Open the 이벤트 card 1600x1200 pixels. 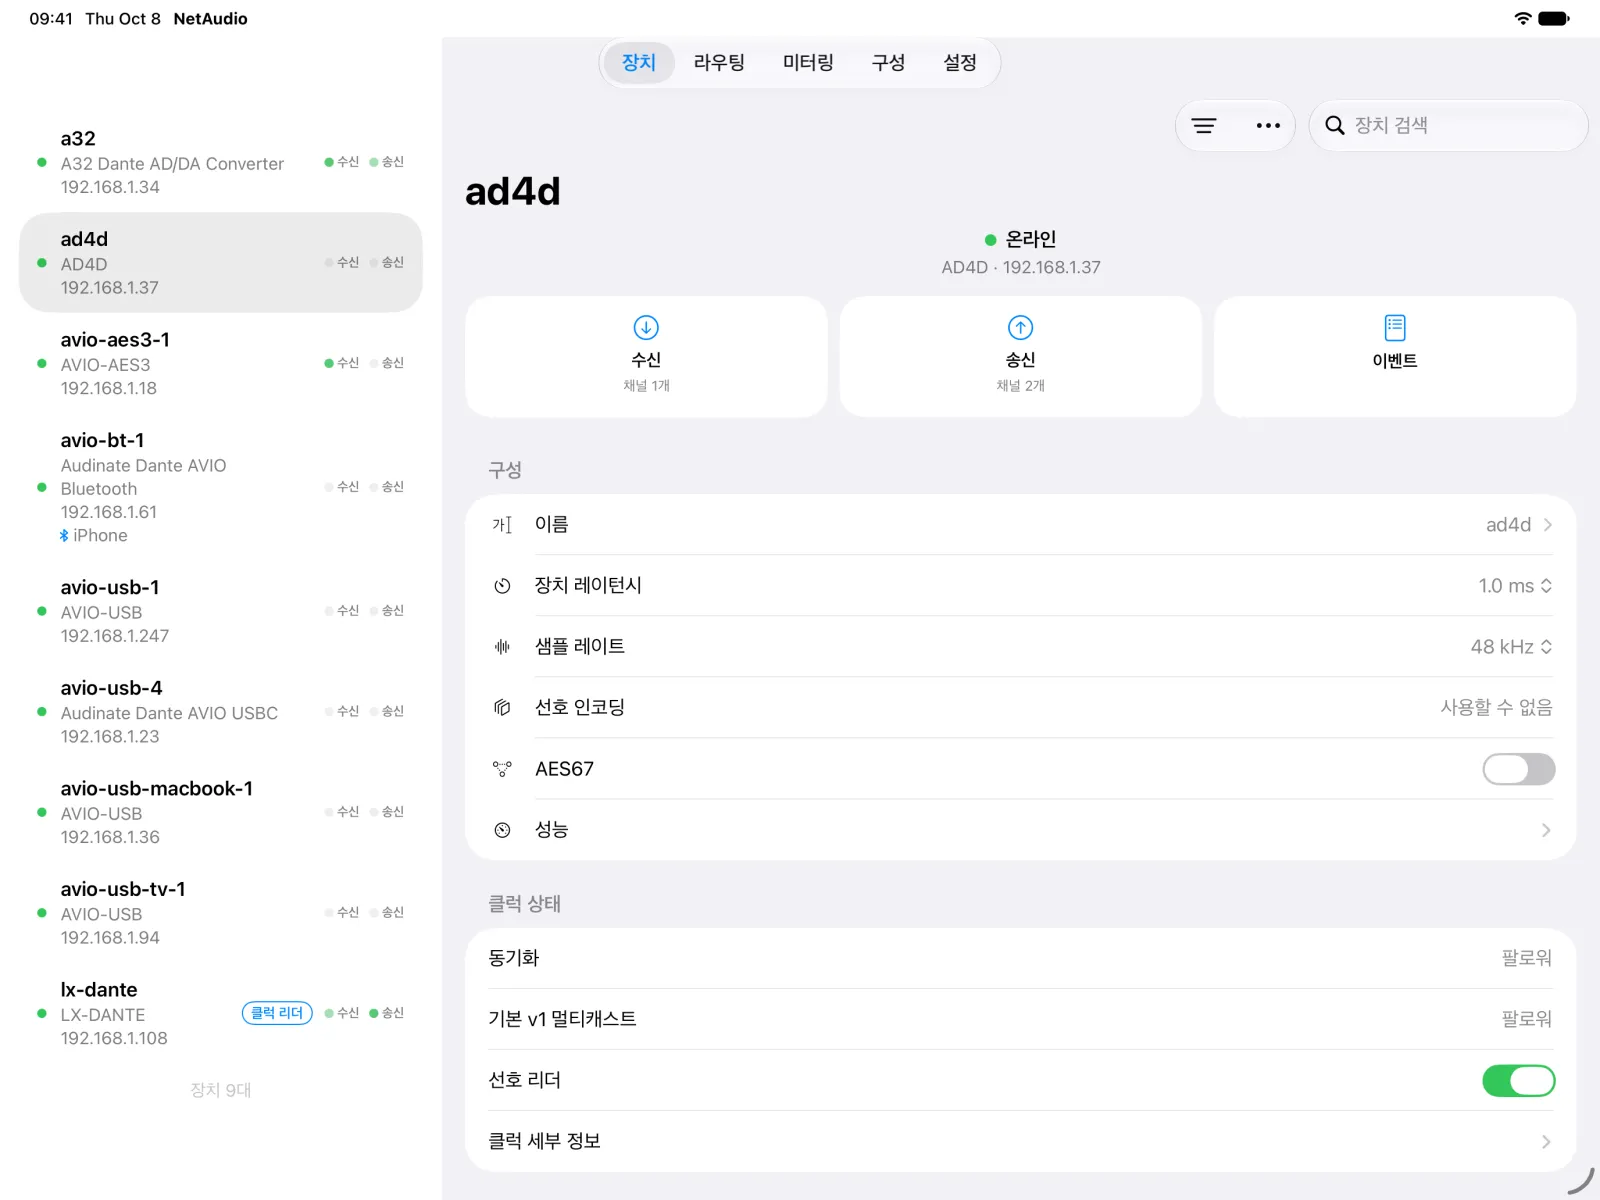pyautogui.click(x=1395, y=356)
